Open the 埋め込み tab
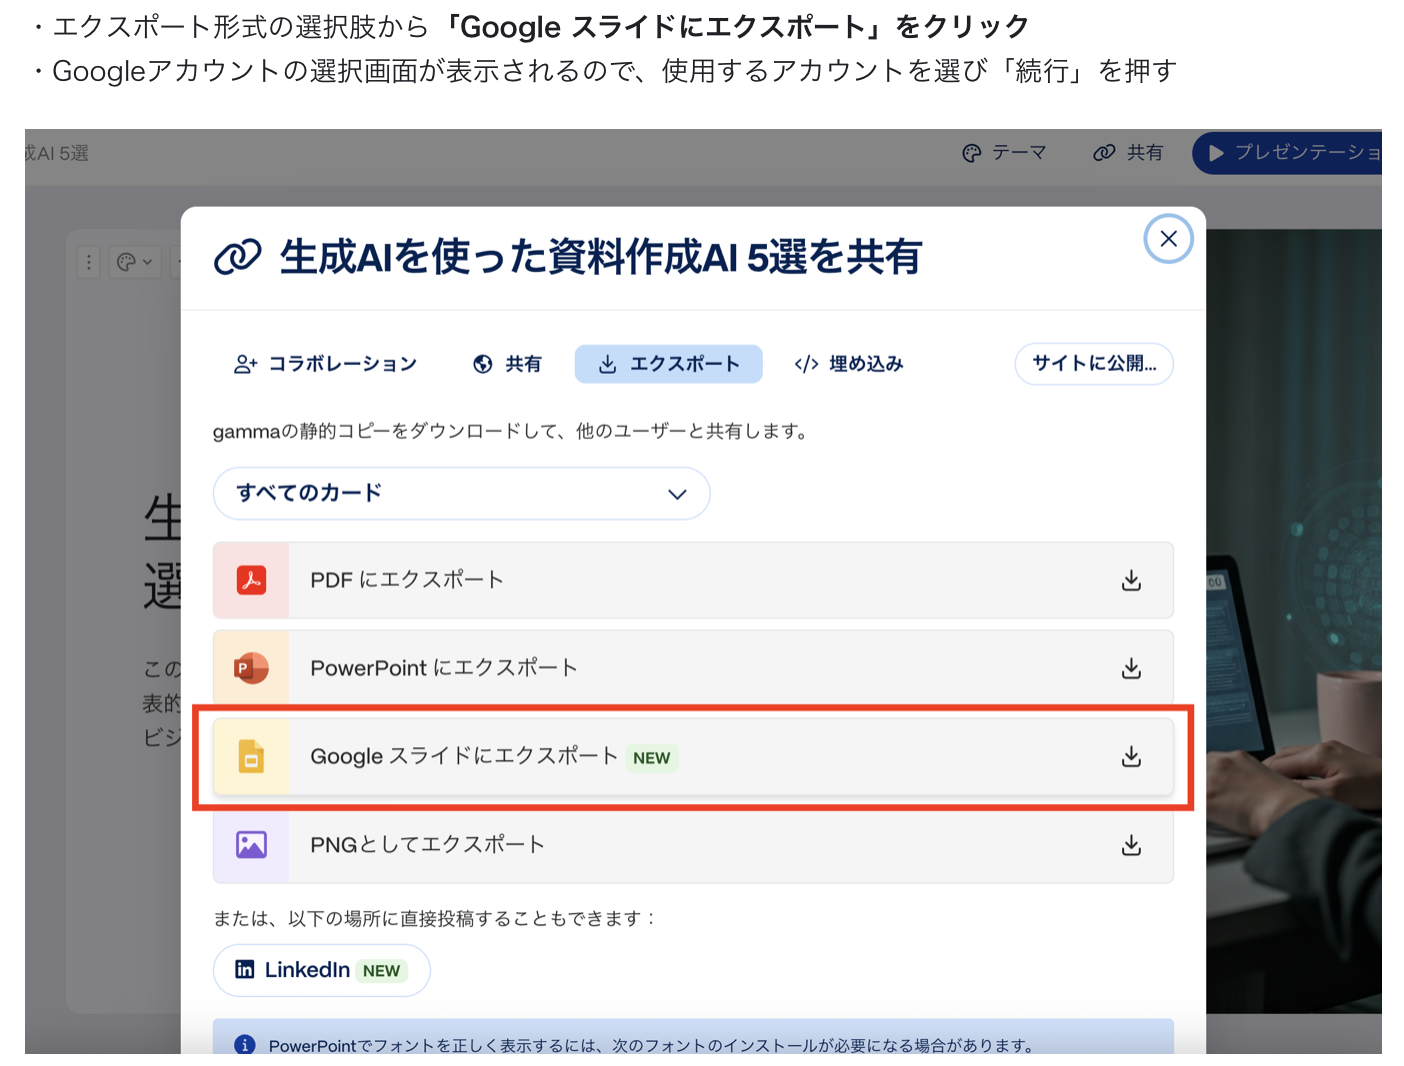 point(849,364)
